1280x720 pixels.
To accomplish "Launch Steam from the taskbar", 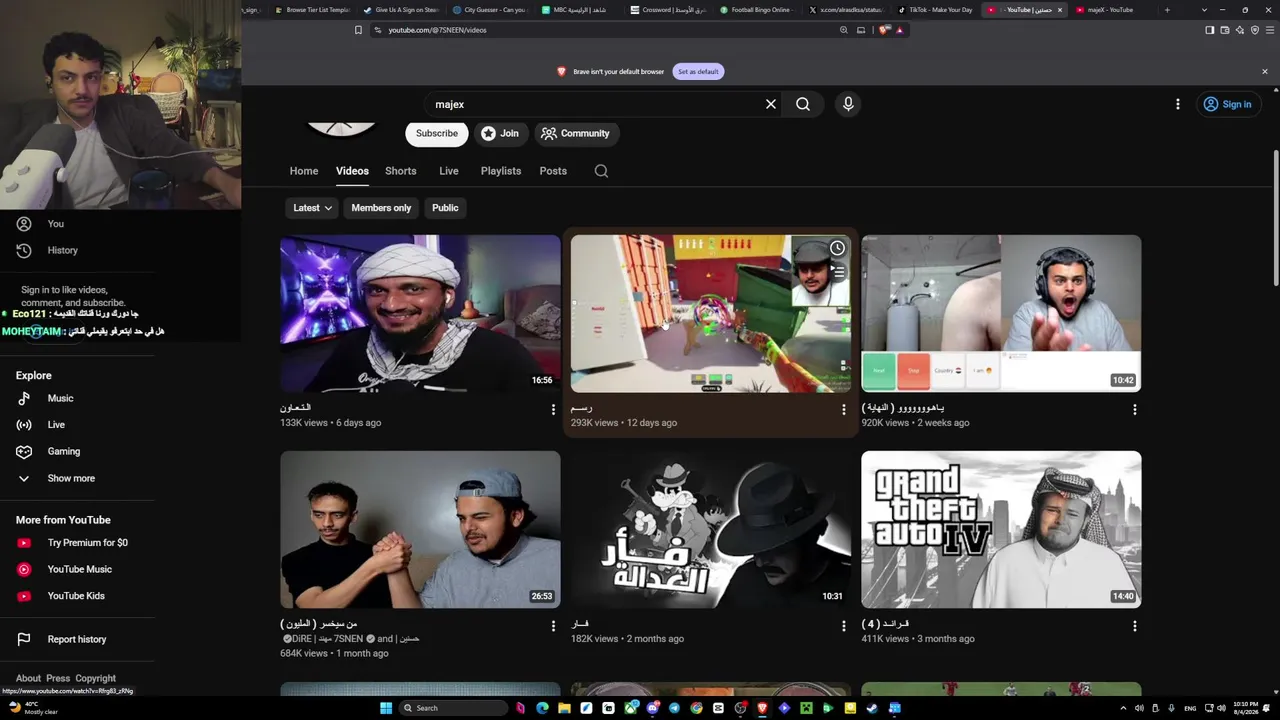I will coord(872,708).
